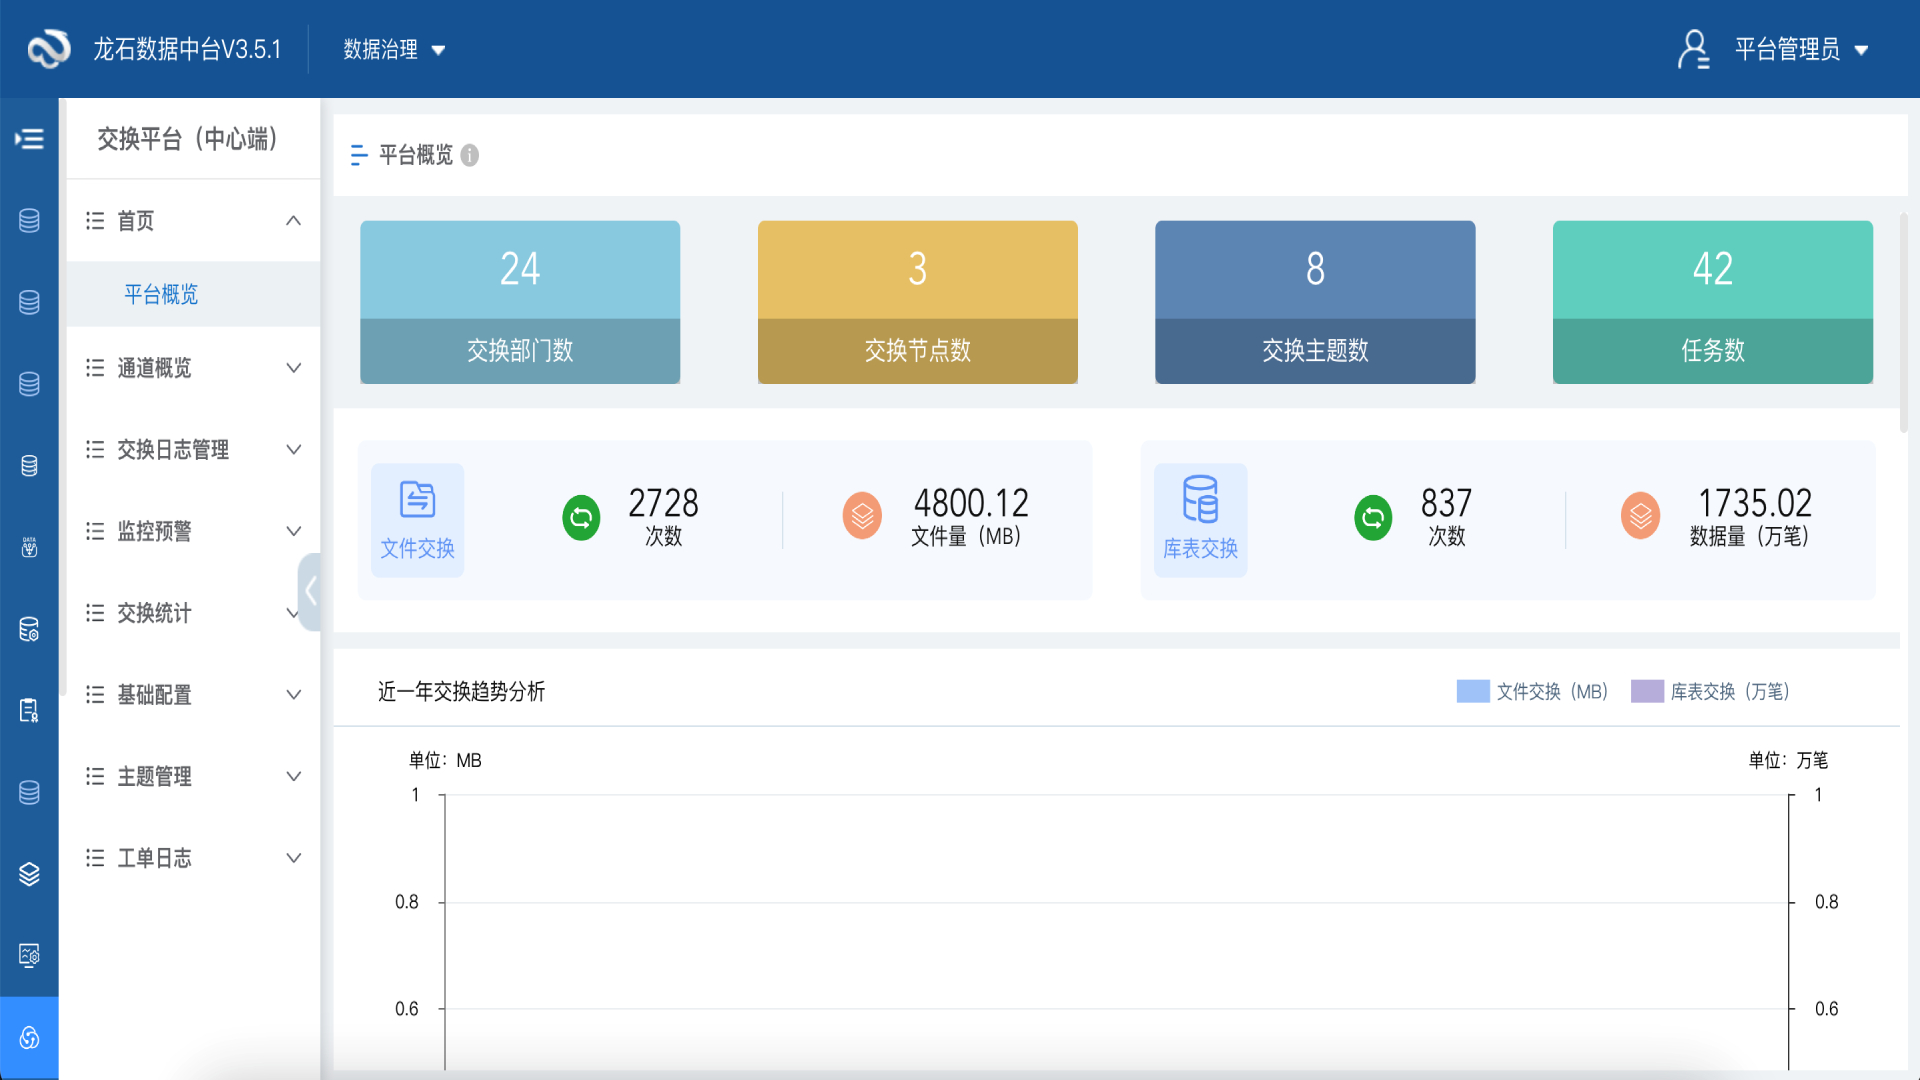Toggle 库表交换 (万笔) legend series

pos(1710,691)
